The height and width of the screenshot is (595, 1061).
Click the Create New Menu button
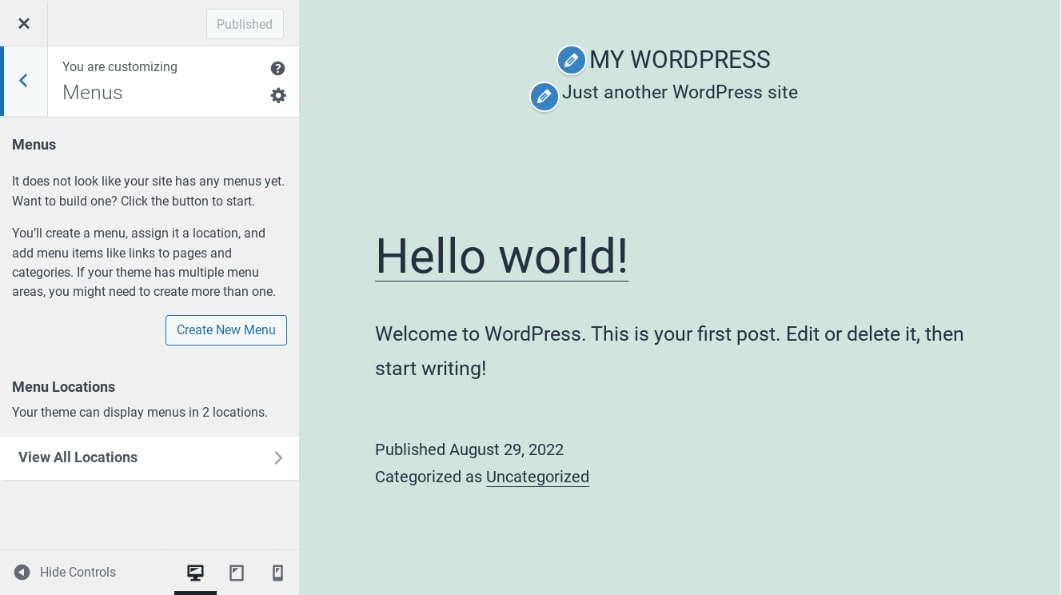(226, 330)
